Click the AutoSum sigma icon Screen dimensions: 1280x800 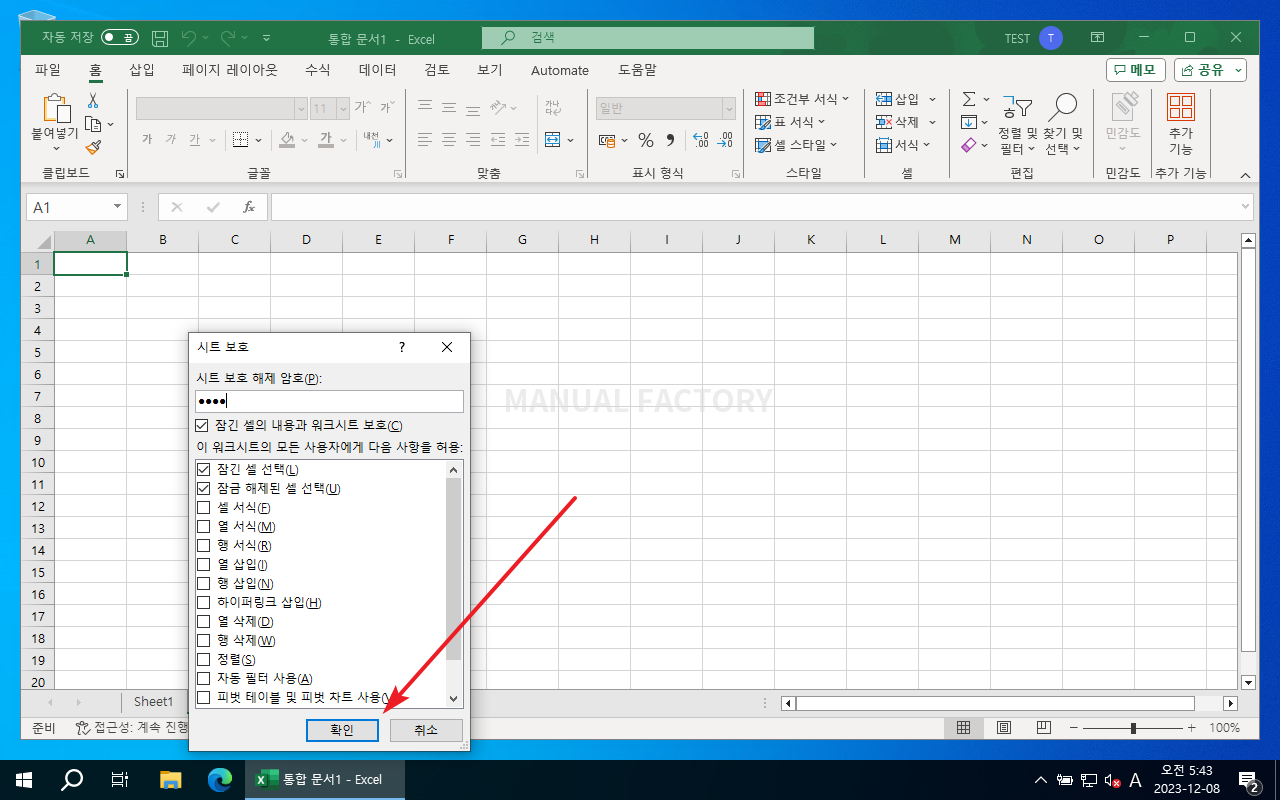coord(968,99)
